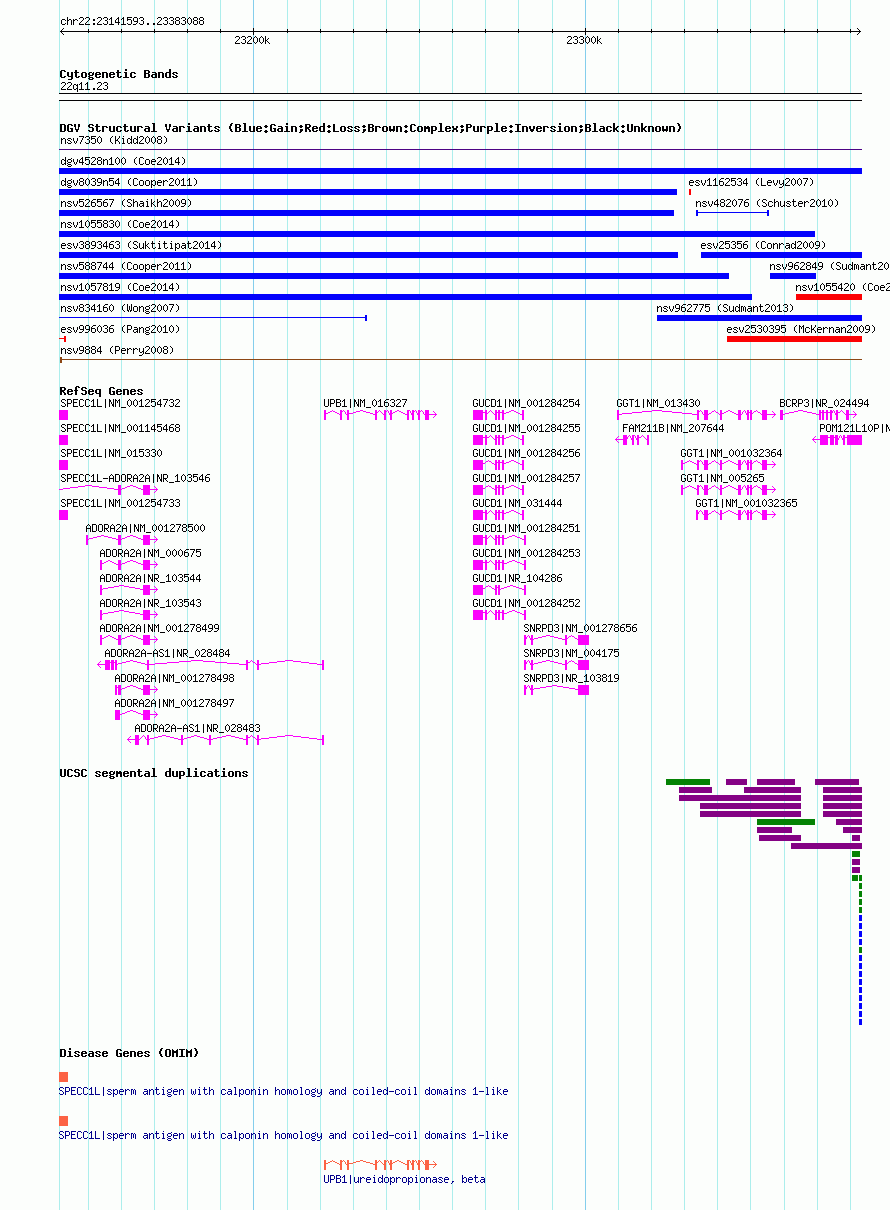Select transcript SPECC1L|NM_015330
The width and height of the screenshot is (890, 1210).
click(x=111, y=454)
